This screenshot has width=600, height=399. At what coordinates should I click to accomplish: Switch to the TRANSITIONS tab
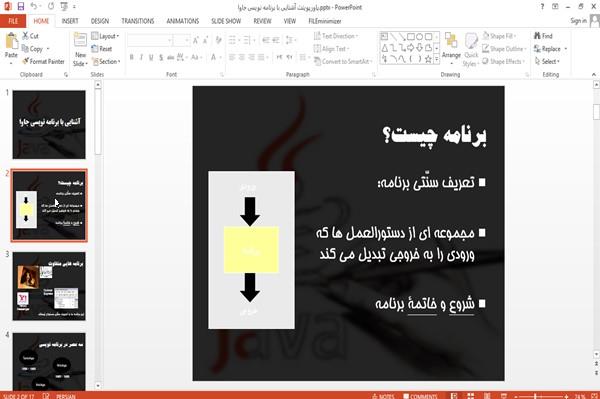138,21
